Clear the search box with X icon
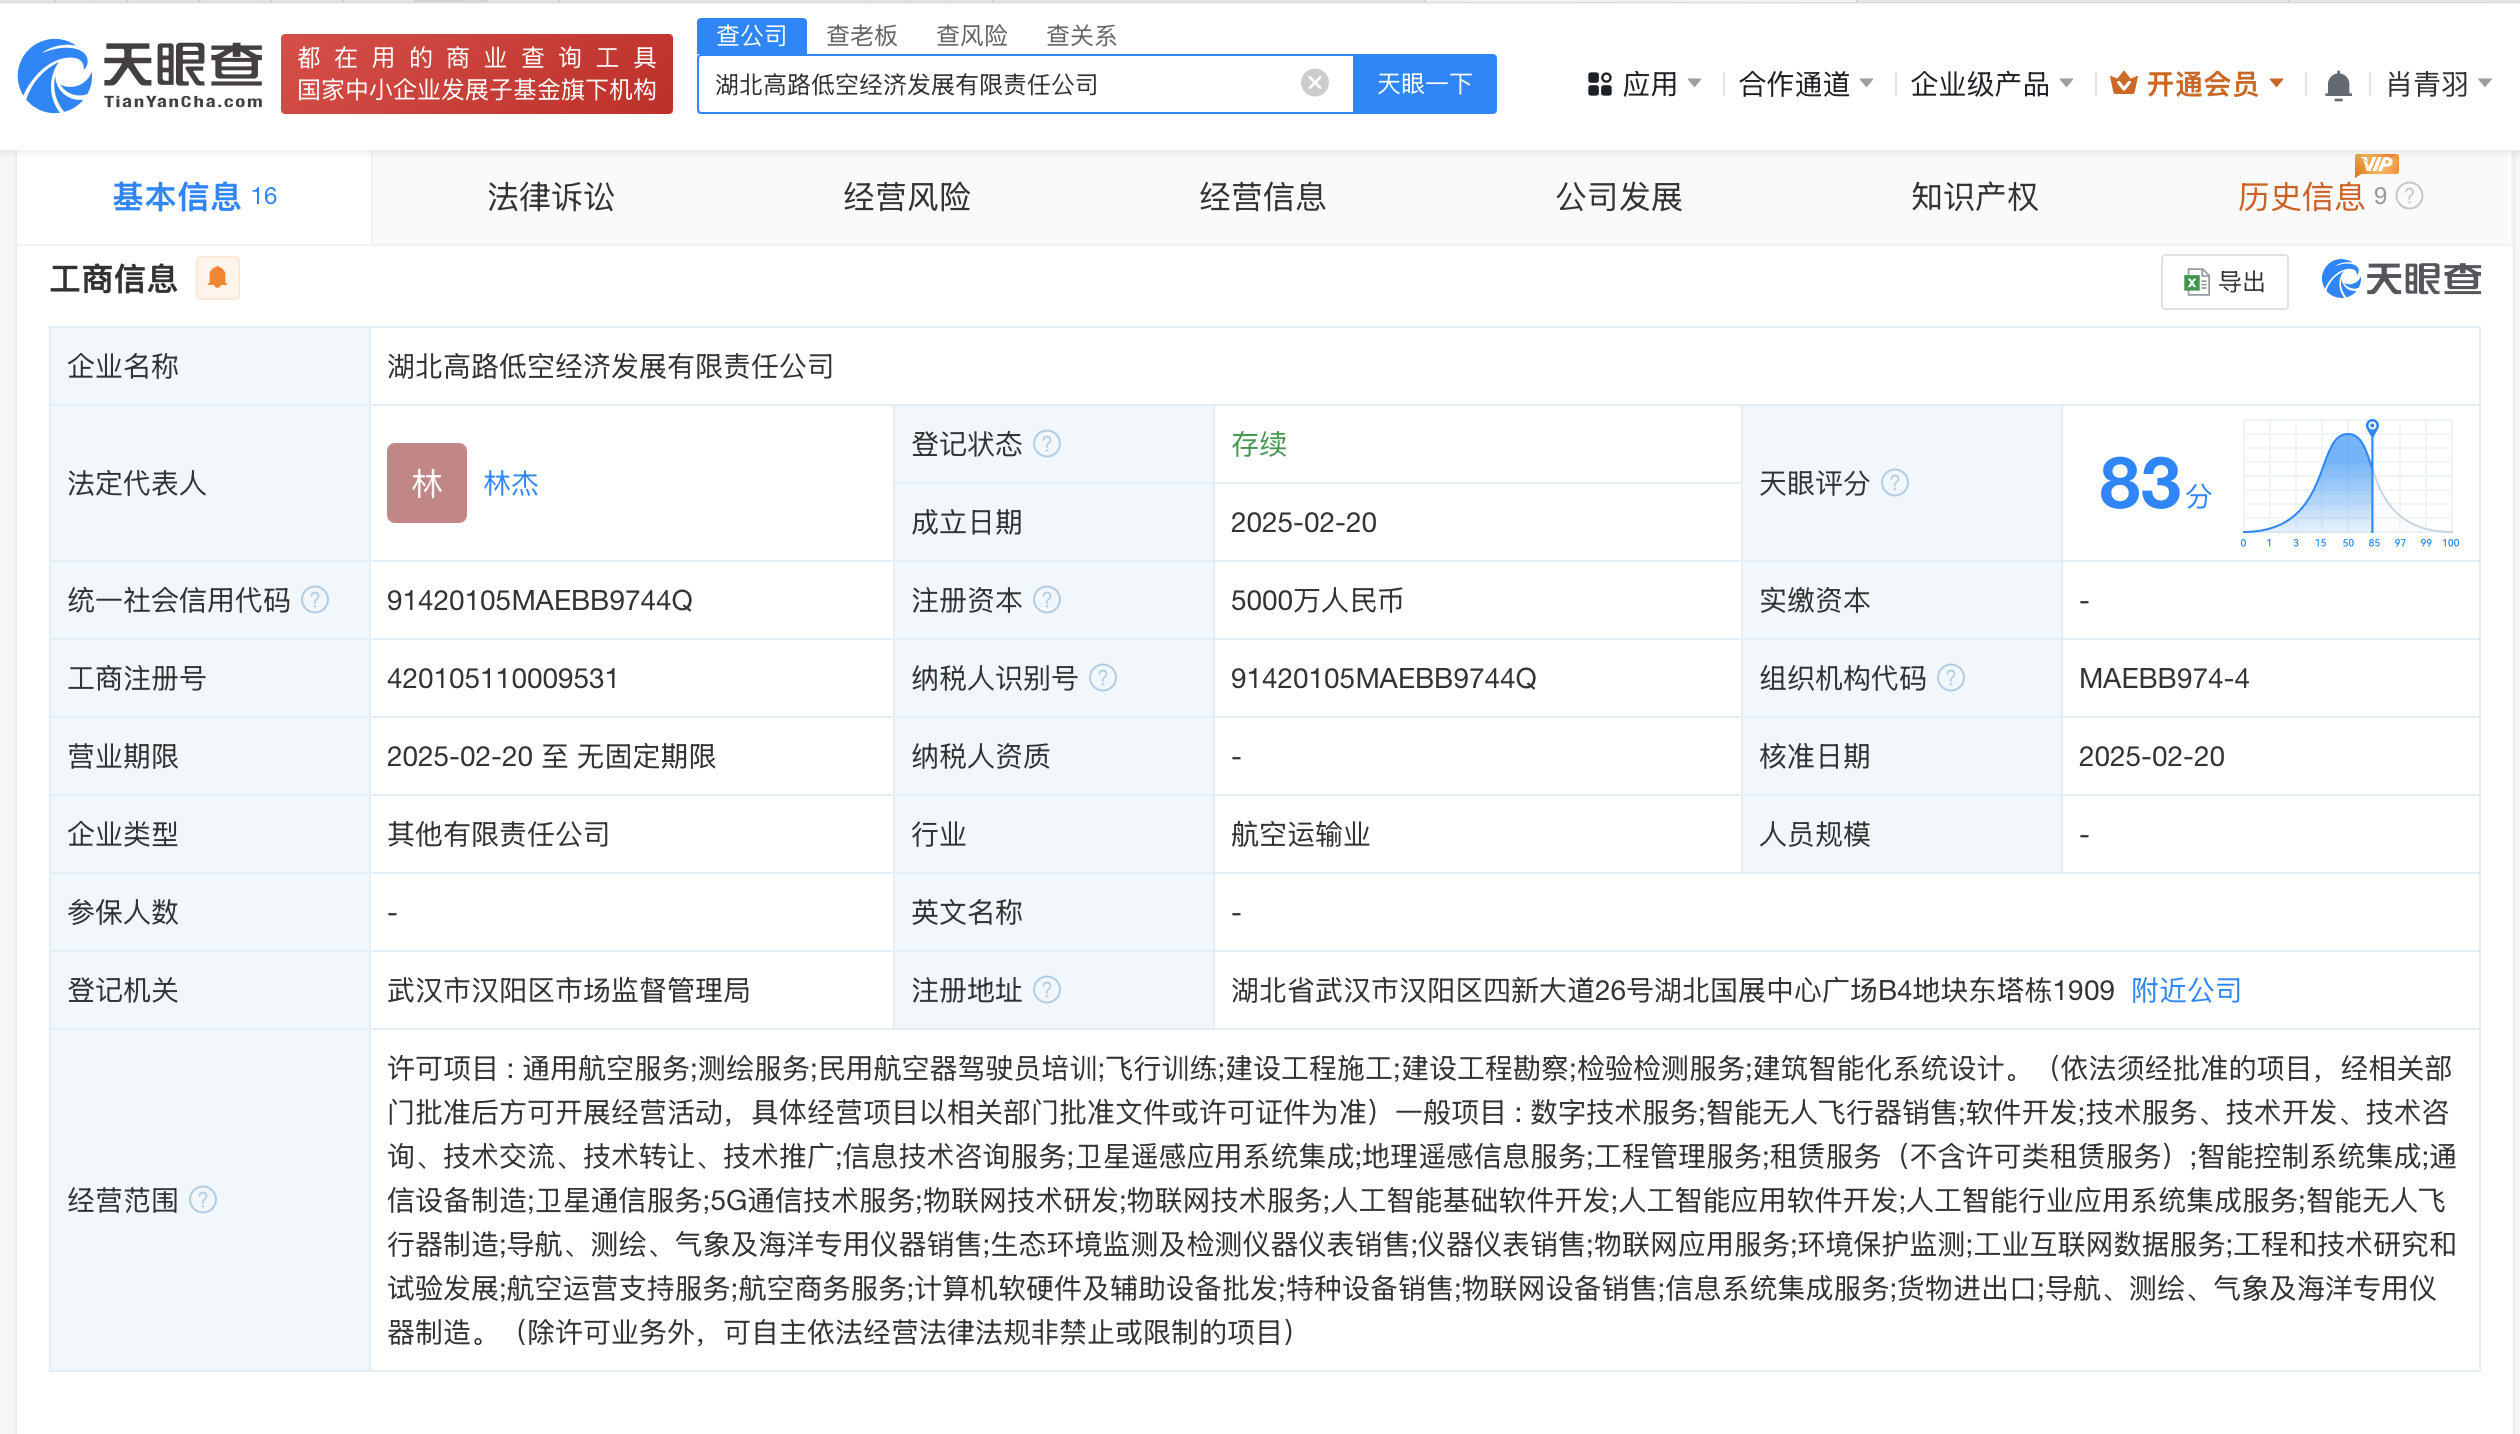Image resolution: width=2520 pixels, height=1434 pixels. (1314, 83)
